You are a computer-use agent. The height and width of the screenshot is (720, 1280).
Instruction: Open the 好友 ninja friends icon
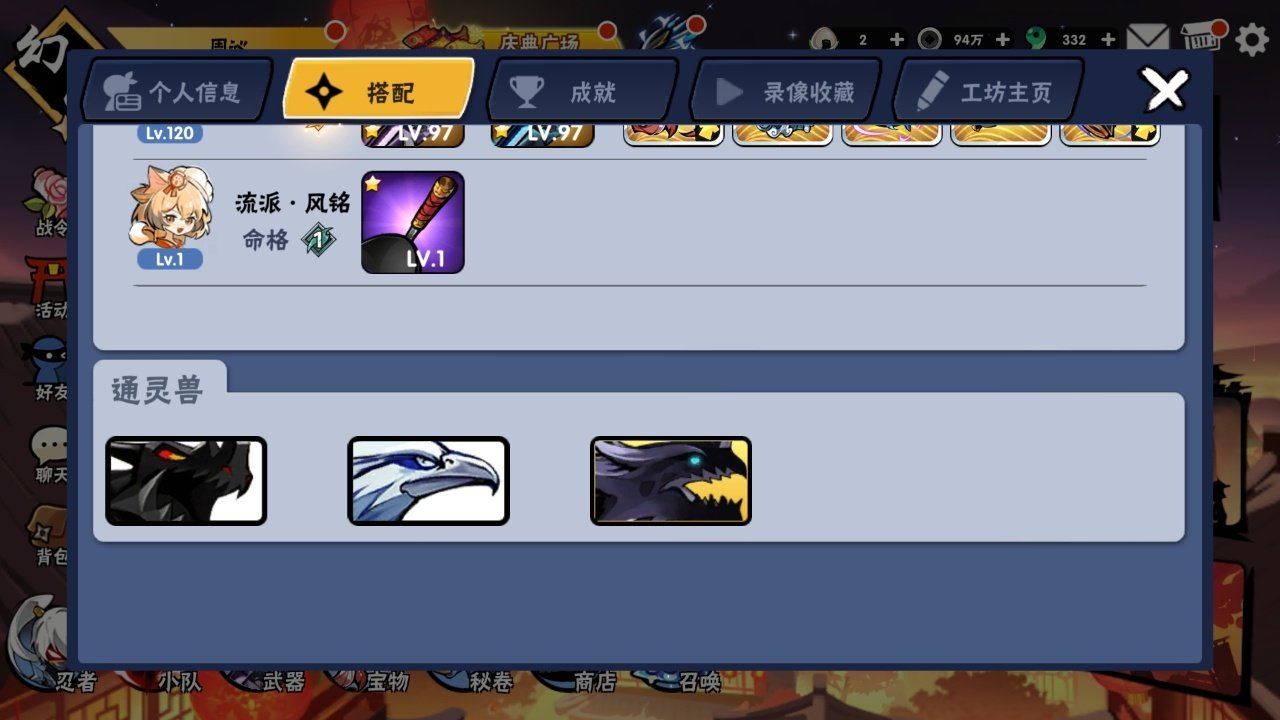(x=50, y=368)
